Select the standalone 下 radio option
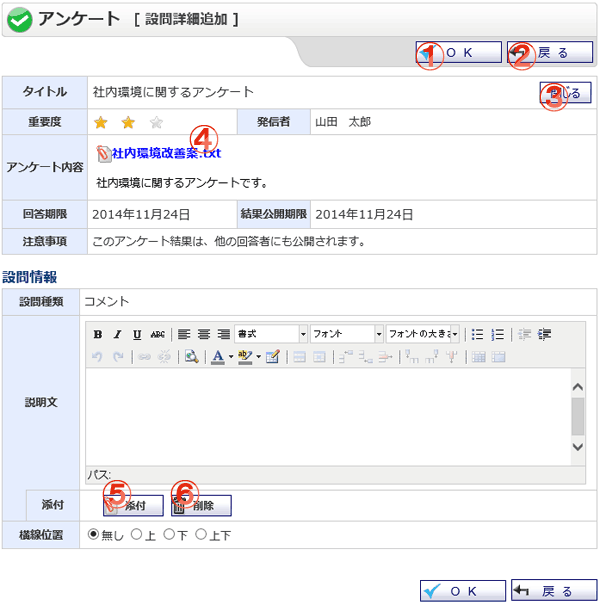Viewport: 600px width, 605px height. [x=169, y=534]
